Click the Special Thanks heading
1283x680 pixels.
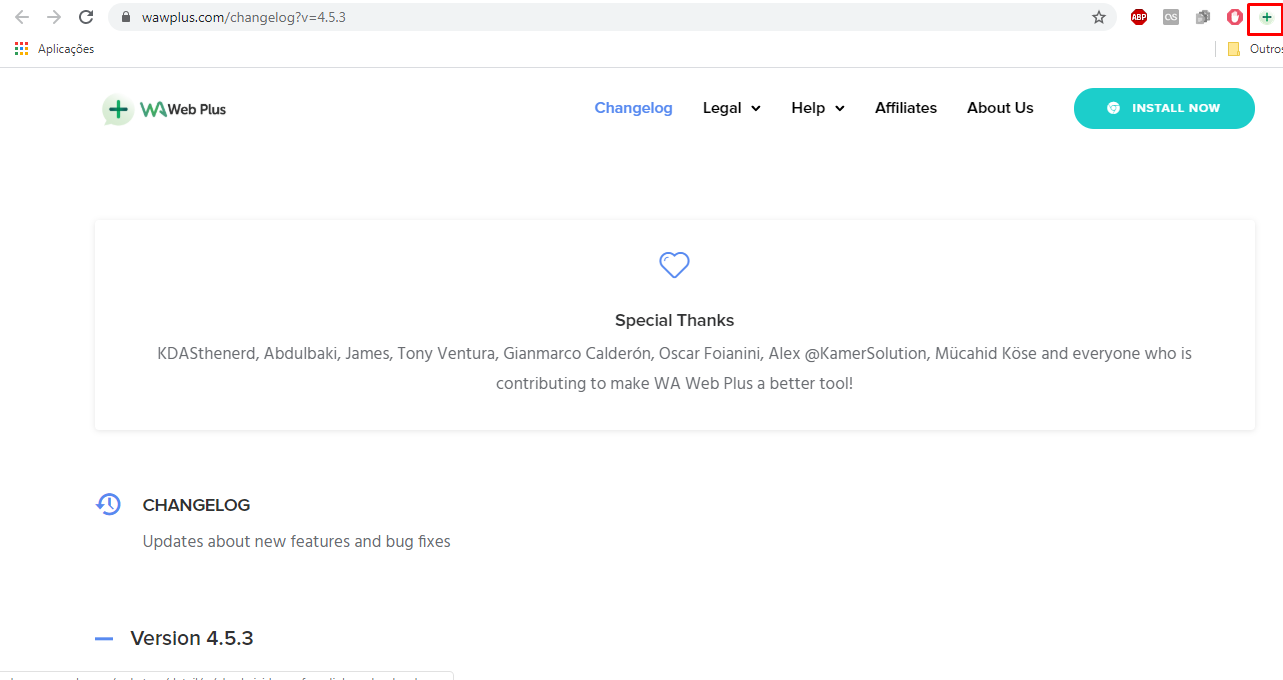675,320
